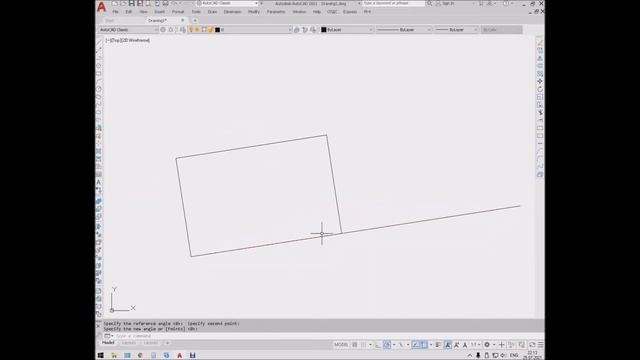Image resolution: width=640 pixels, height=360 pixels.
Task: Select the Rotate modify tool
Action: (x=540, y=89)
